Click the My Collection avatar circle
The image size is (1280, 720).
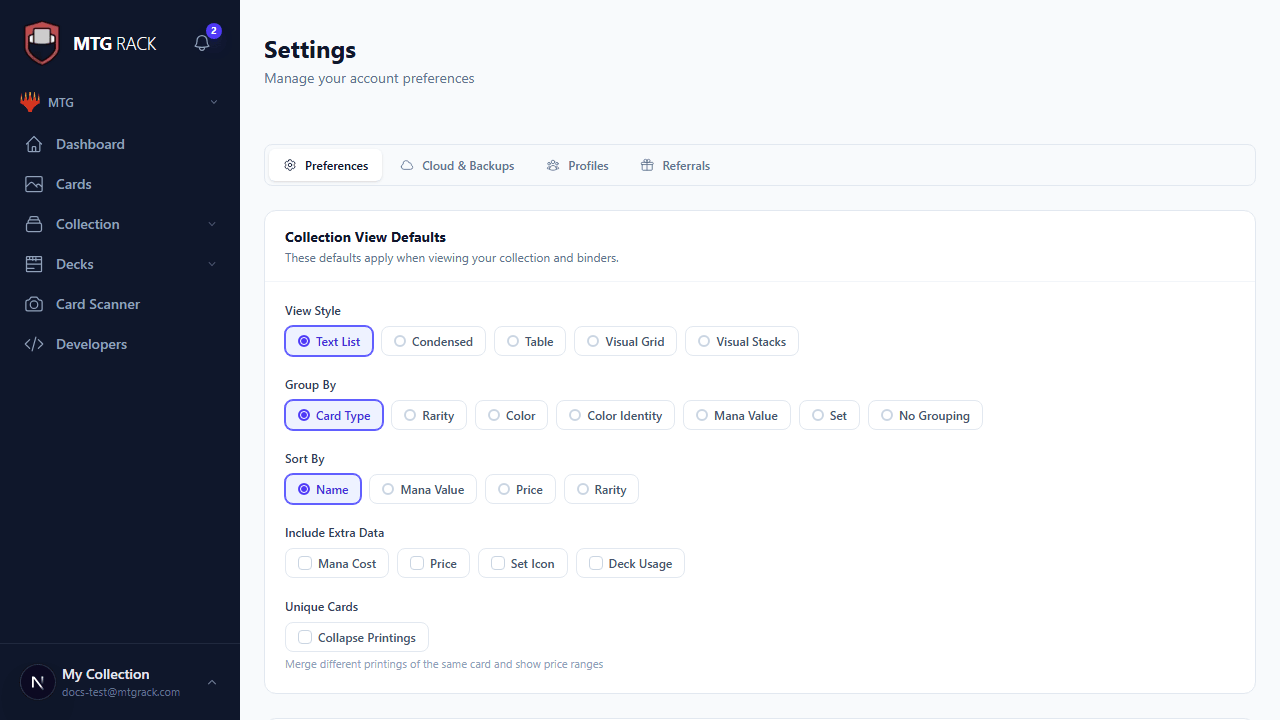click(x=37, y=681)
